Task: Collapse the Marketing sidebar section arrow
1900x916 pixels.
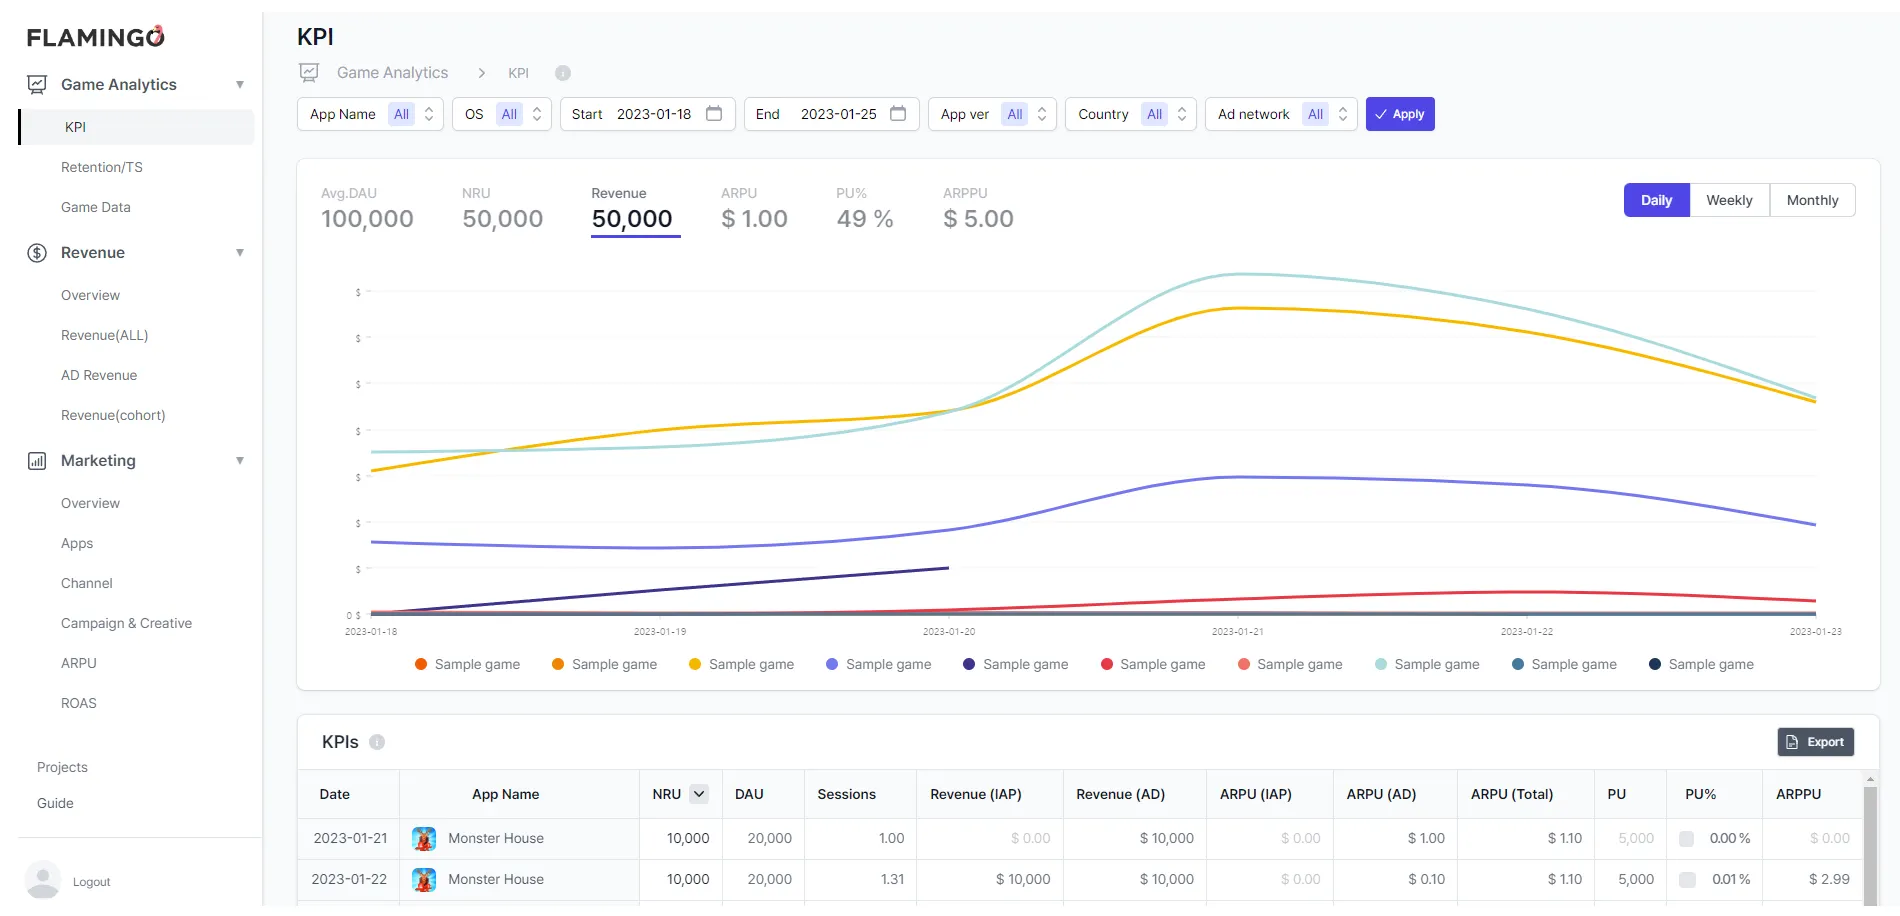Action: [240, 461]
